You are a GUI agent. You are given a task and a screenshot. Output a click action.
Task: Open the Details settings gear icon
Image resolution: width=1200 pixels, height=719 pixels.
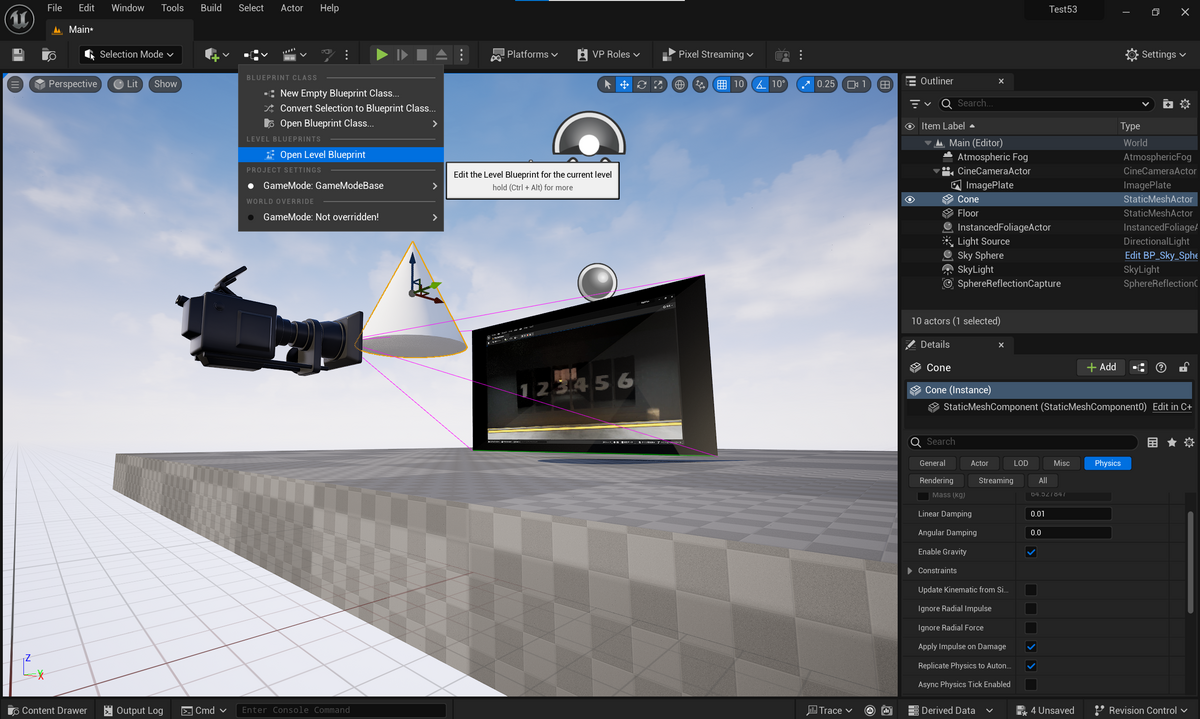[1188, 442]
